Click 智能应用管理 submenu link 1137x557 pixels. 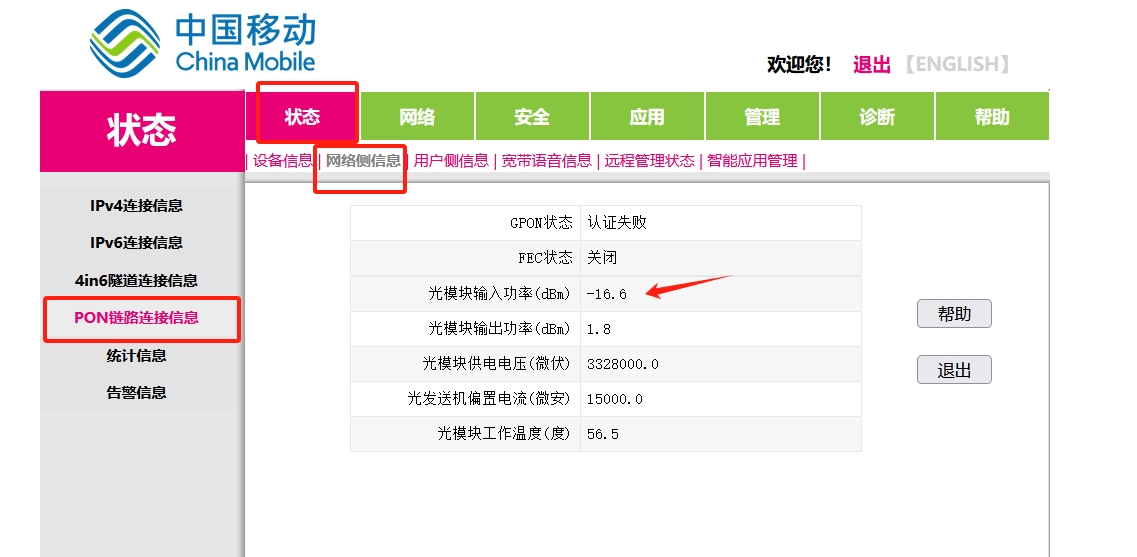click(752, 161)
